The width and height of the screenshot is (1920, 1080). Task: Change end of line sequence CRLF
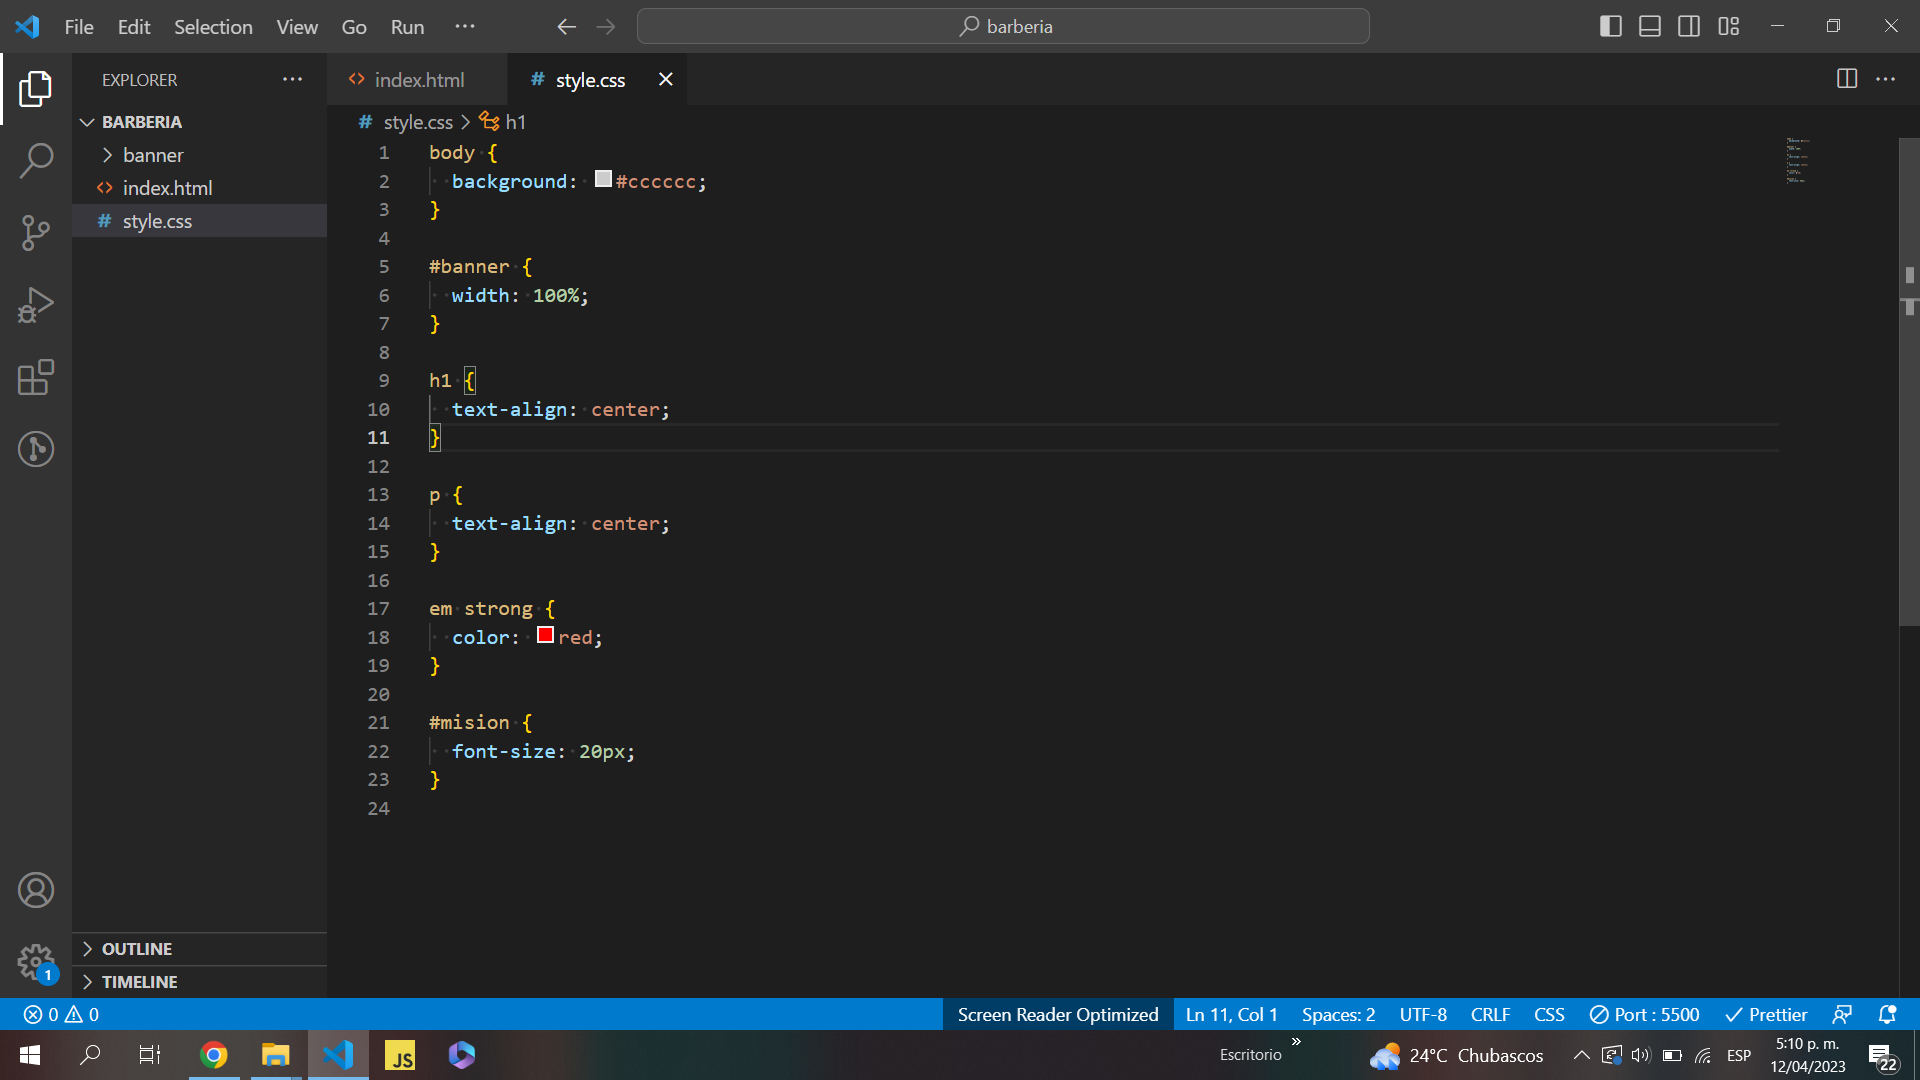click(1490, 1014)
